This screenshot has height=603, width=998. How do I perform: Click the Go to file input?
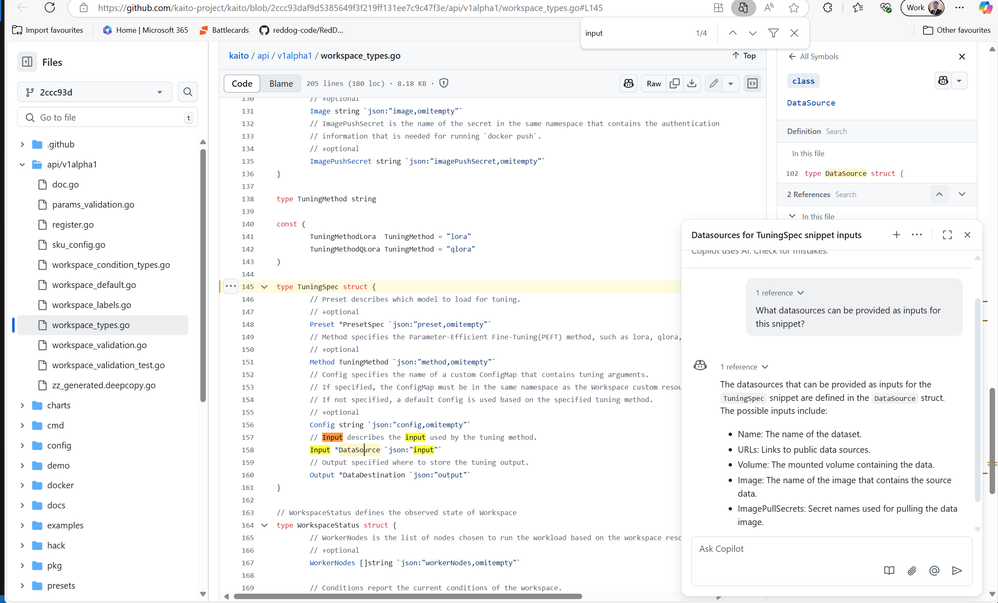pos(108,117)
